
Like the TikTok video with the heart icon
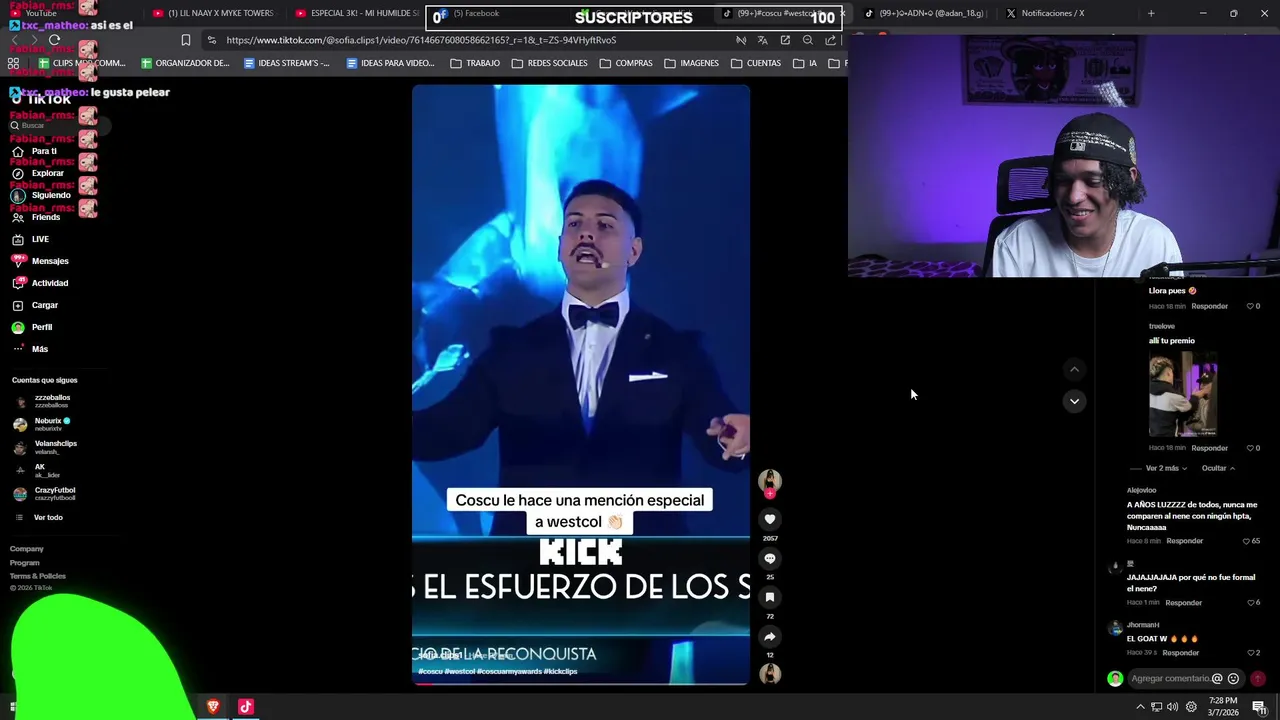tap(770, 519)
